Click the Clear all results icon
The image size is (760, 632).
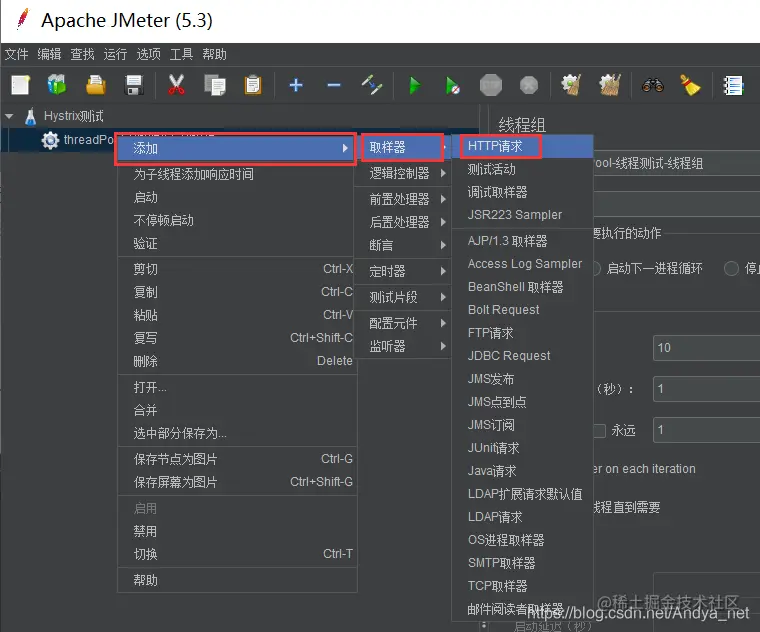tap(610, 85)
